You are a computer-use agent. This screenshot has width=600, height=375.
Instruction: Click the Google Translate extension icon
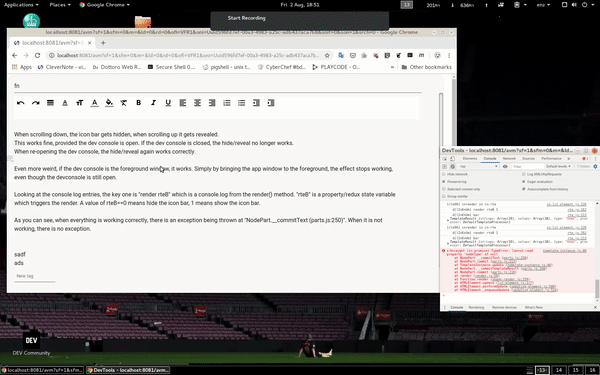(x=341, y=55)
